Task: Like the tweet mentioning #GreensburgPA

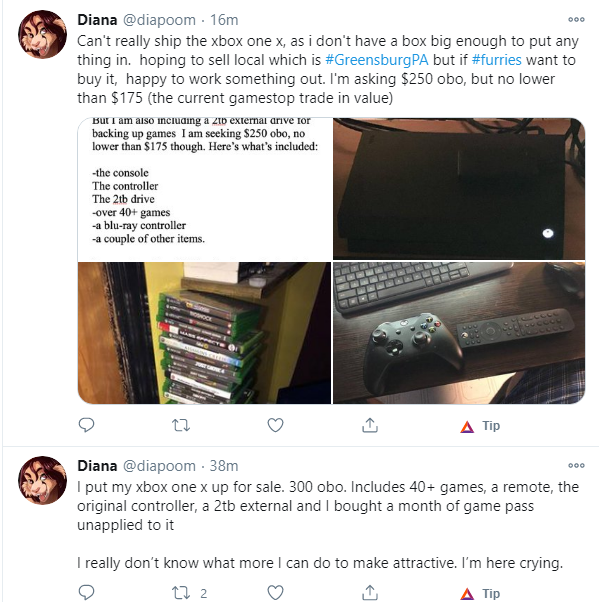Action: point(275,425)
